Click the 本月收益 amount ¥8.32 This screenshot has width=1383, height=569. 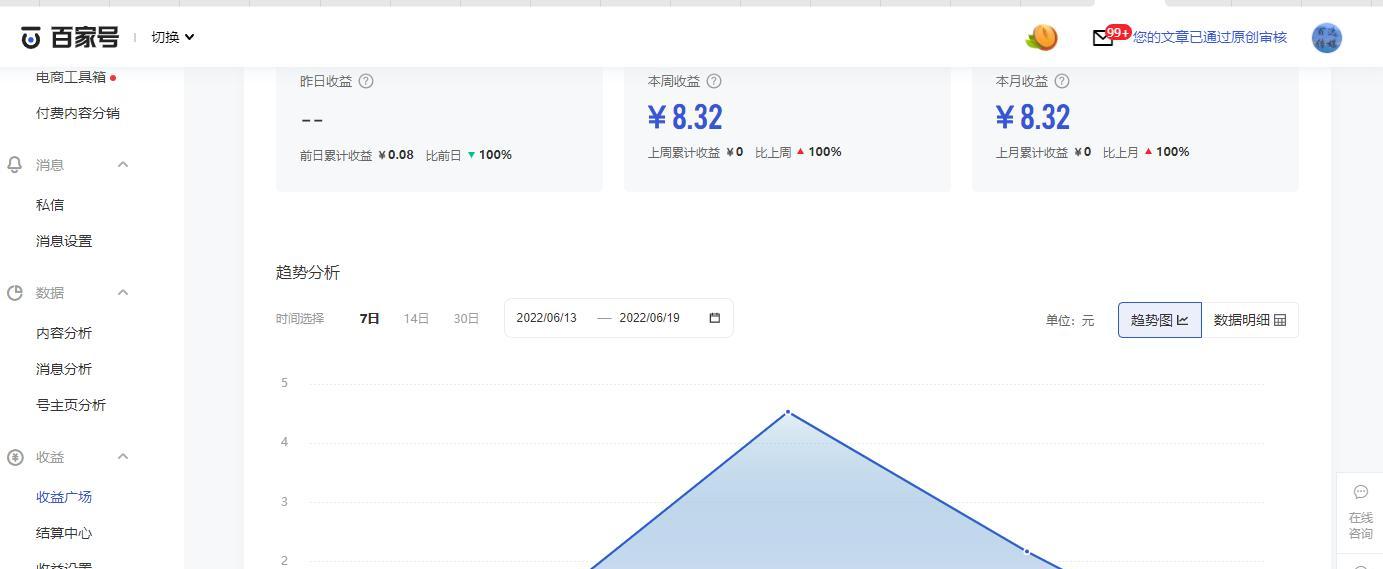click(x=1033, y=117)
